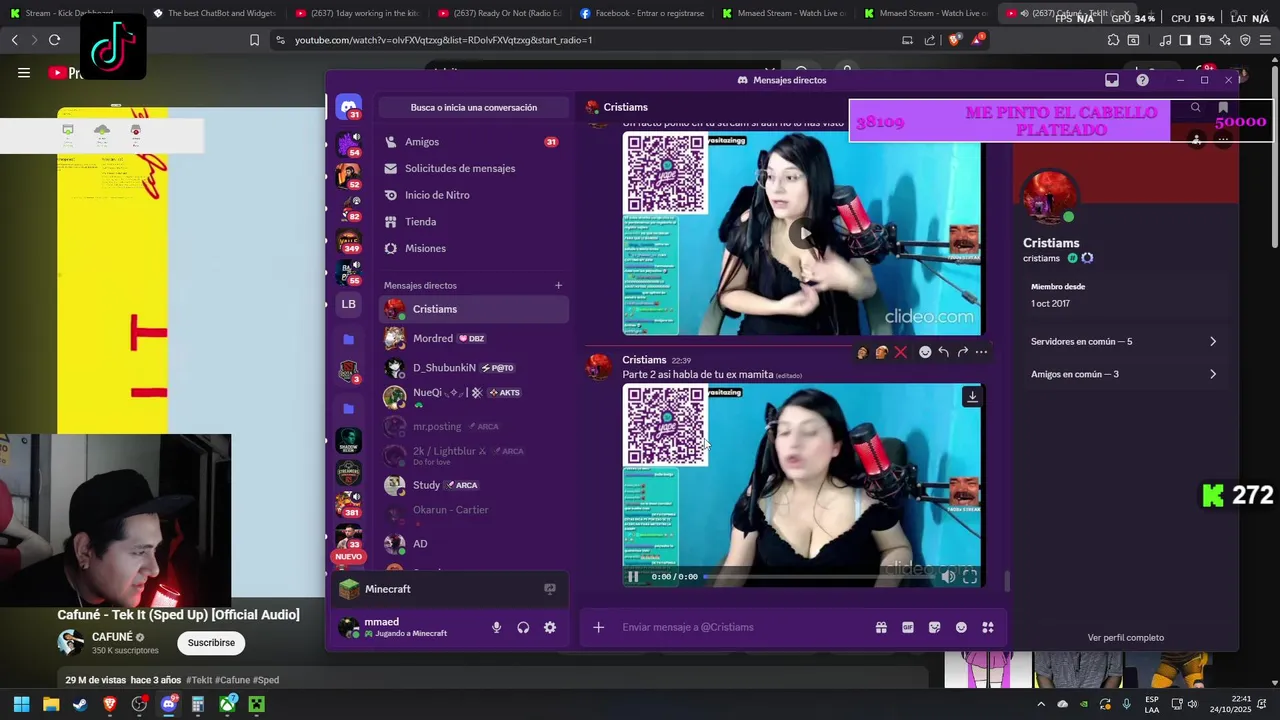Play the first video attachment
This screenshot has height=720, width=1280.
click(x=804, y=234)
